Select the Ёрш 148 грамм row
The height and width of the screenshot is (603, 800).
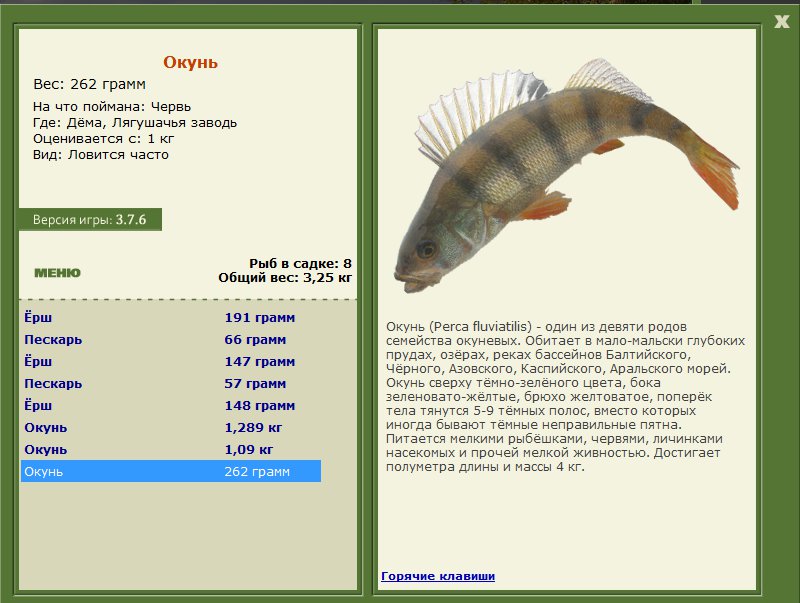coord(171,405)
